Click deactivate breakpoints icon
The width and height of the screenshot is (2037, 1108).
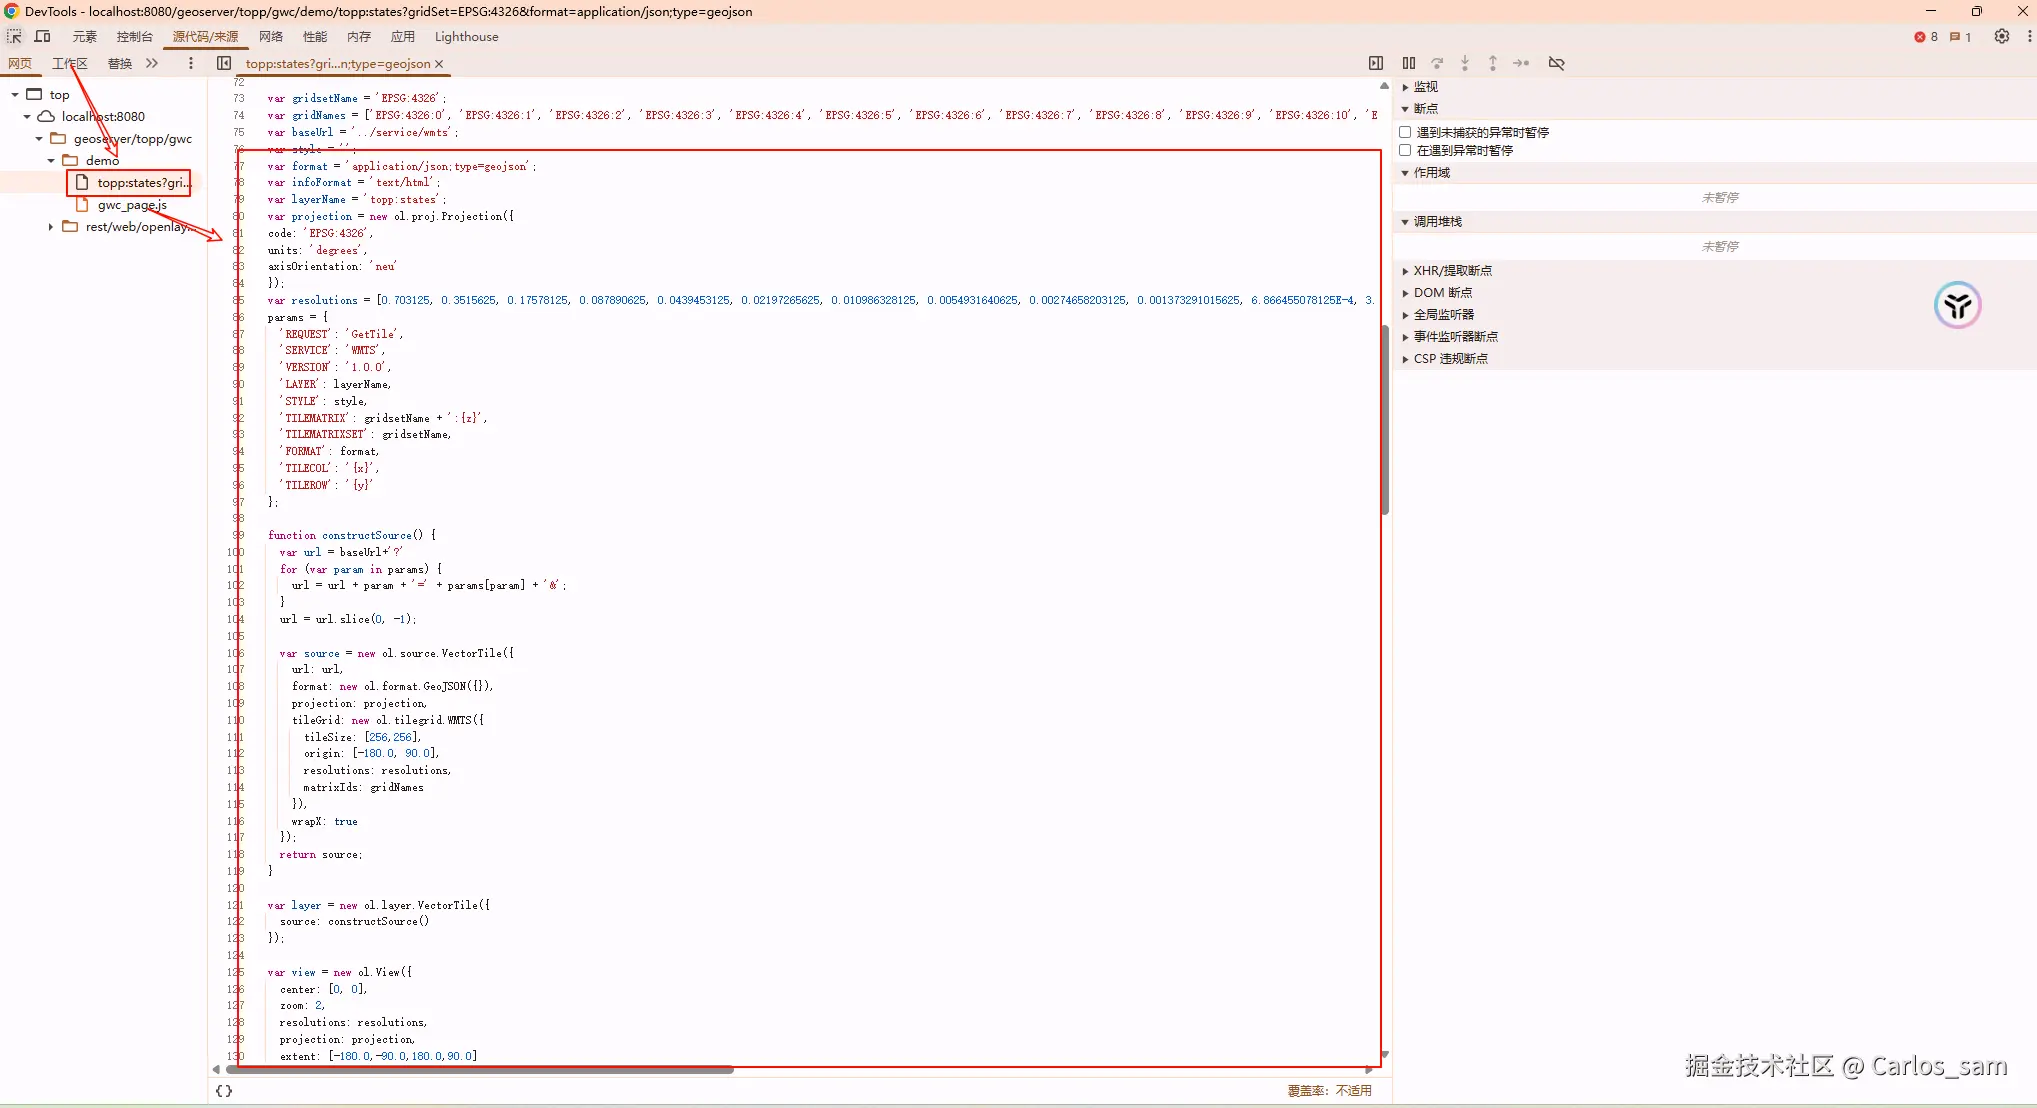(x=1556, y=63)
